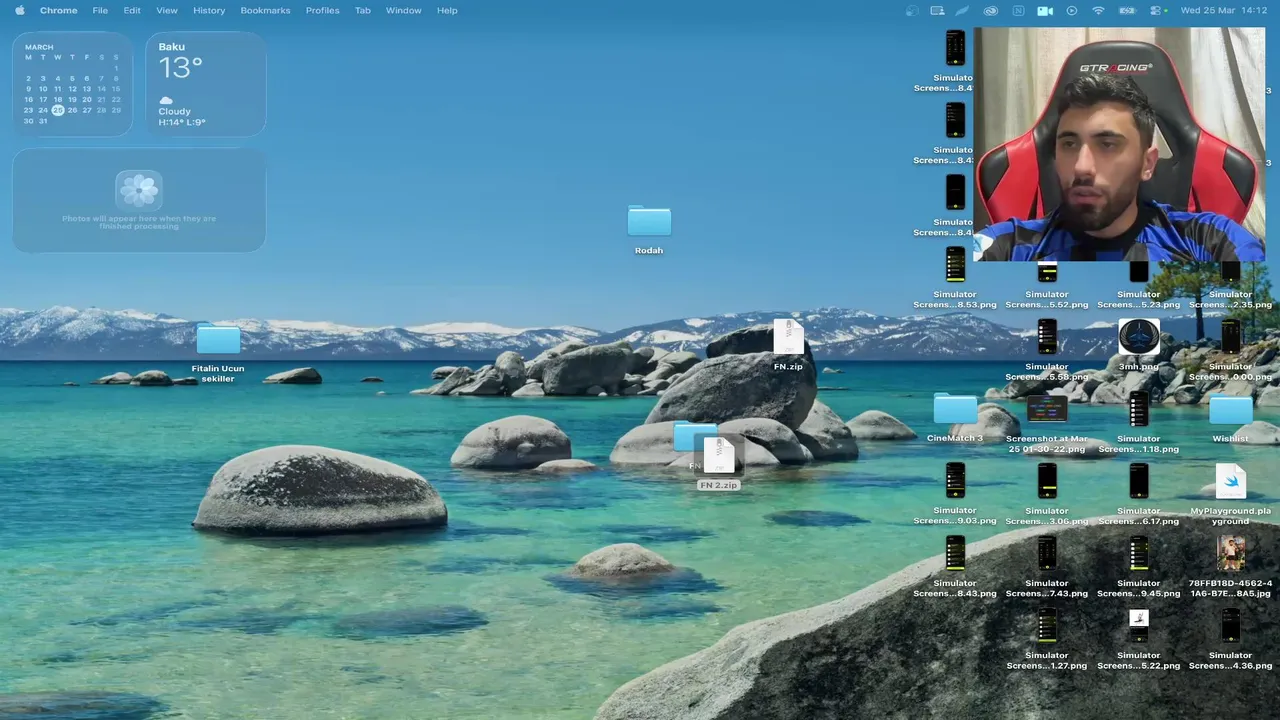Open the Window menu

pyautogui.click(x=404, y=10)
